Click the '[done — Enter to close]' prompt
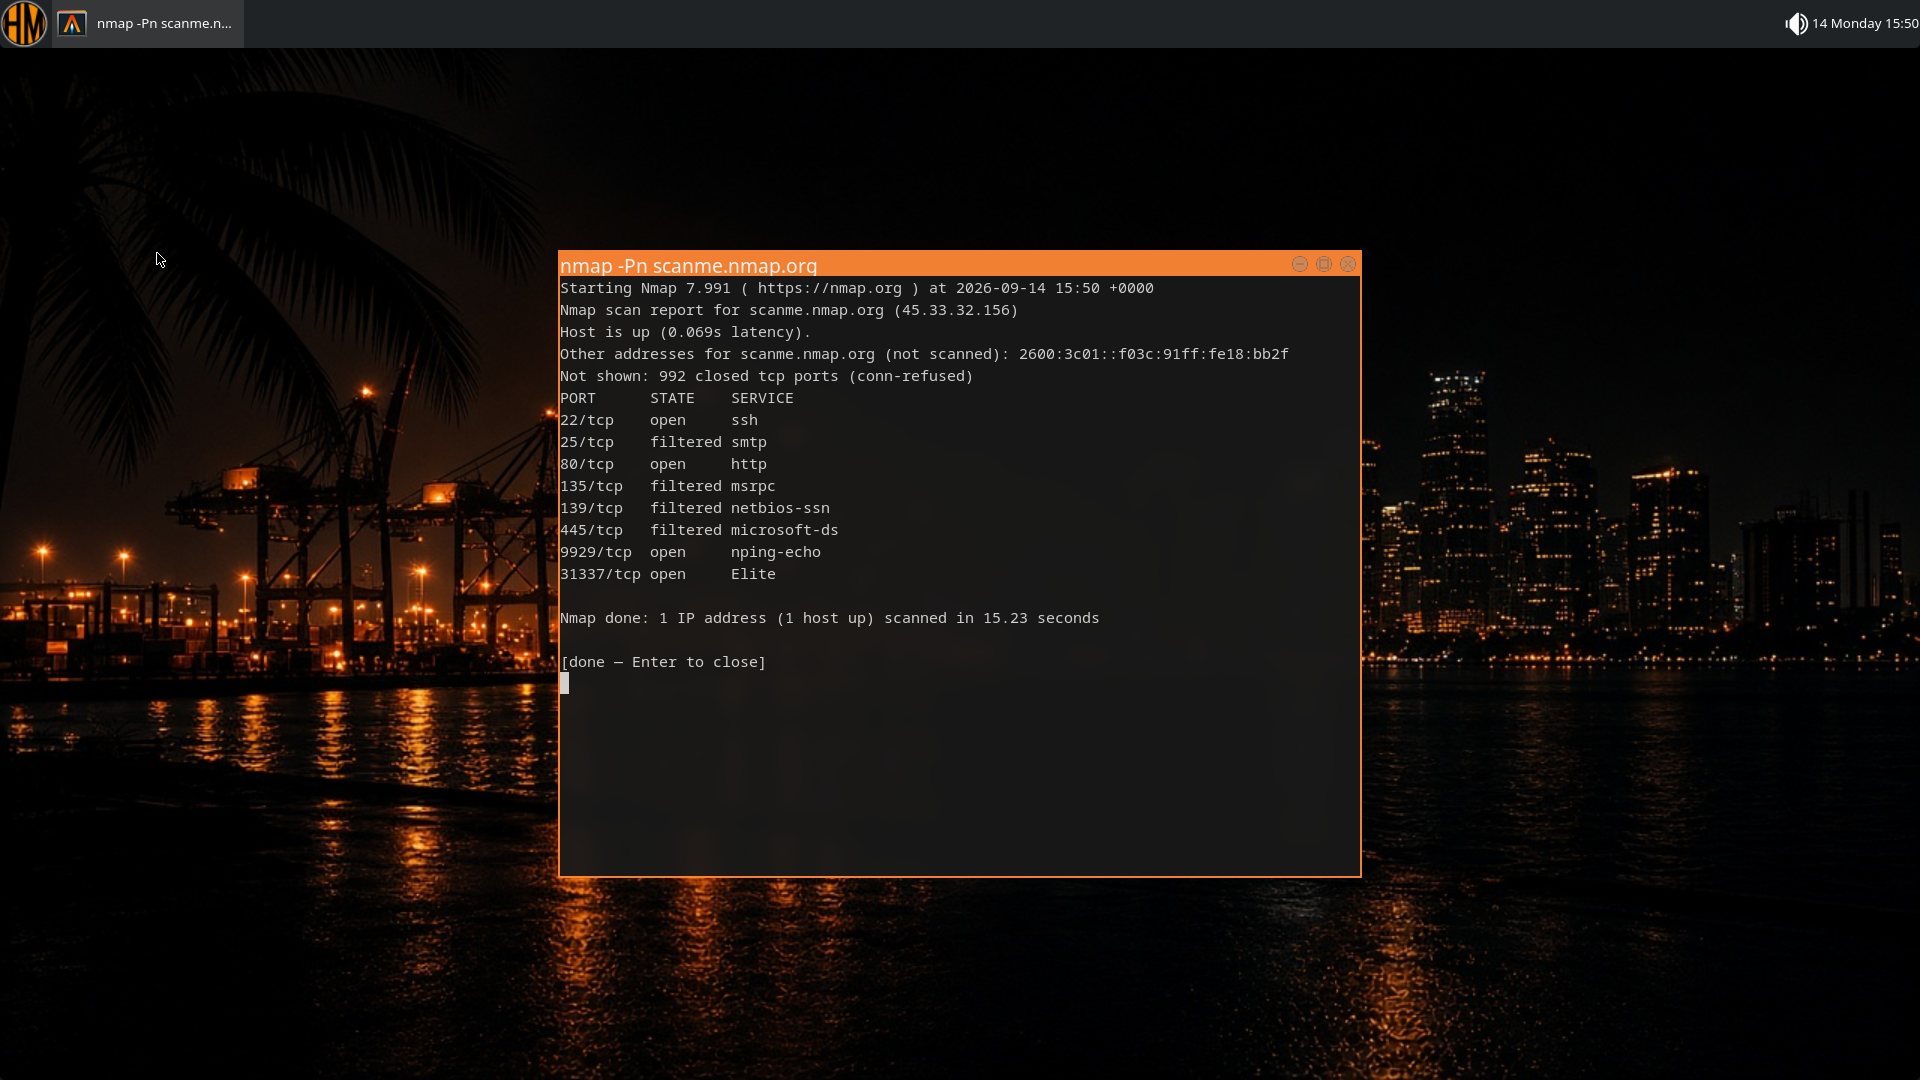This screenshot has height=1080, width=1920. 663,662
